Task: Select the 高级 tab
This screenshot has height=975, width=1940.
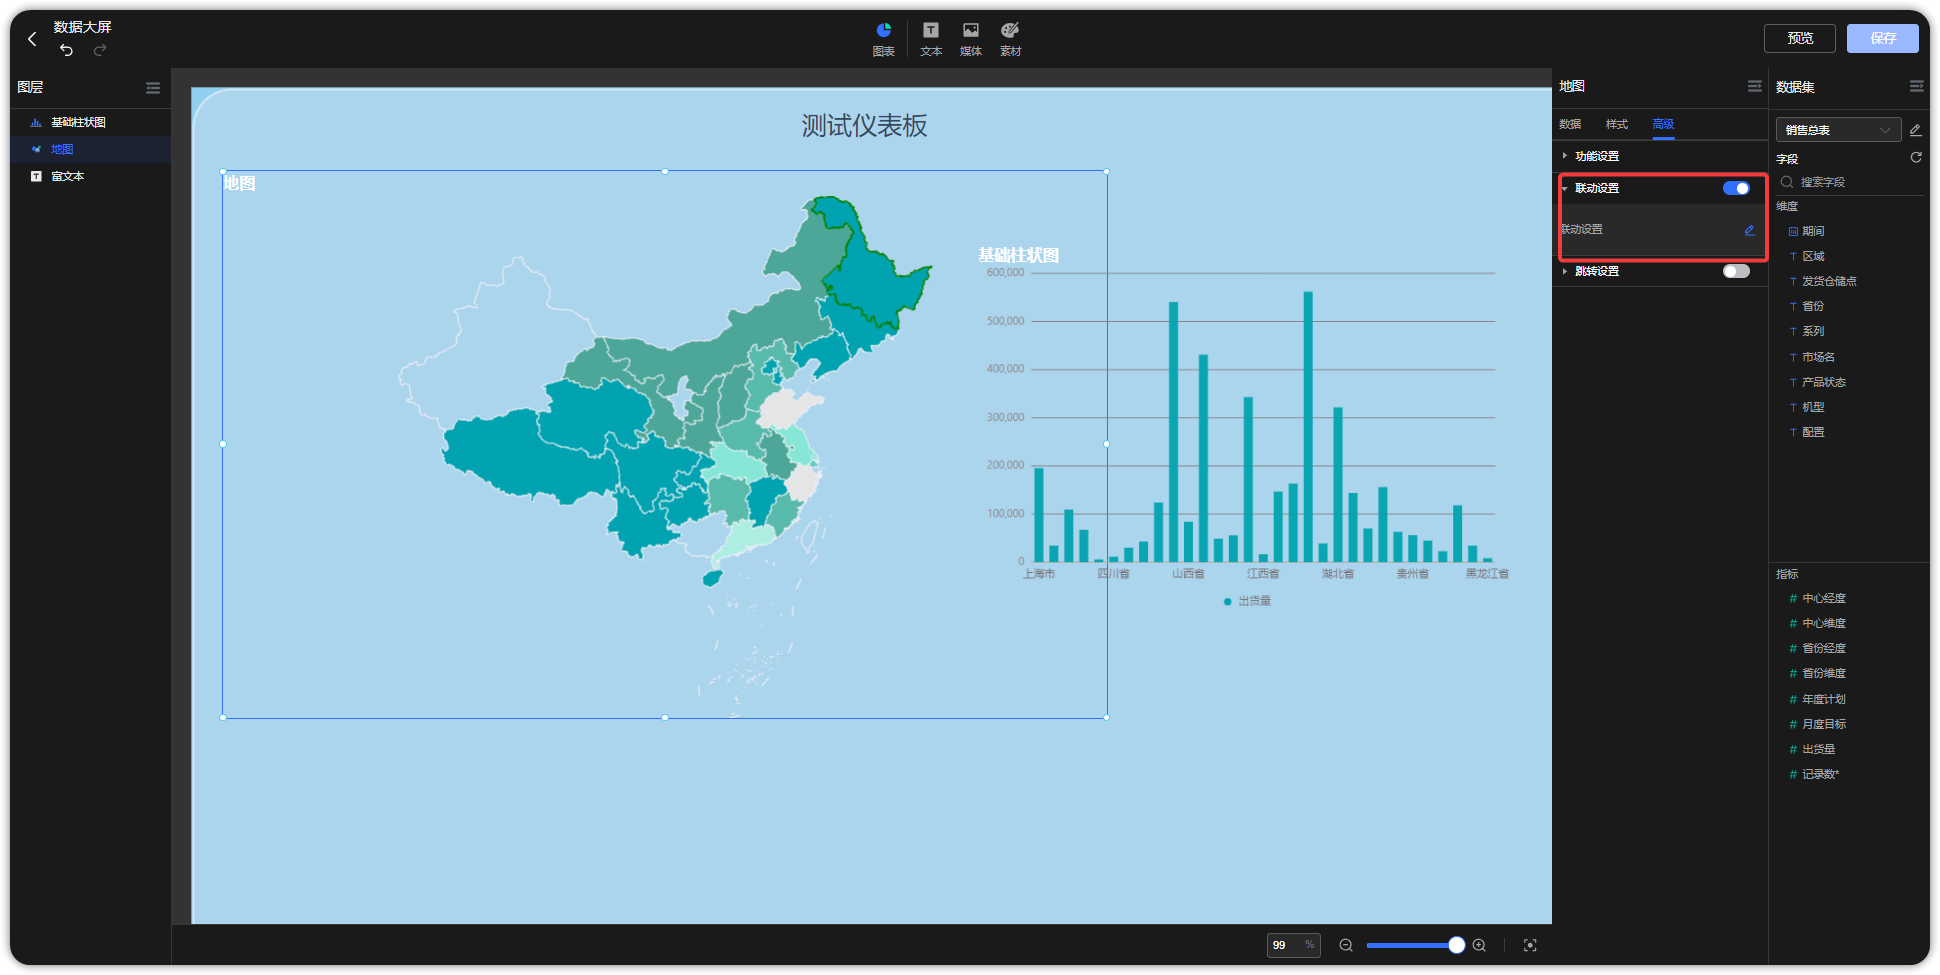Action: tap(1663, 124)
